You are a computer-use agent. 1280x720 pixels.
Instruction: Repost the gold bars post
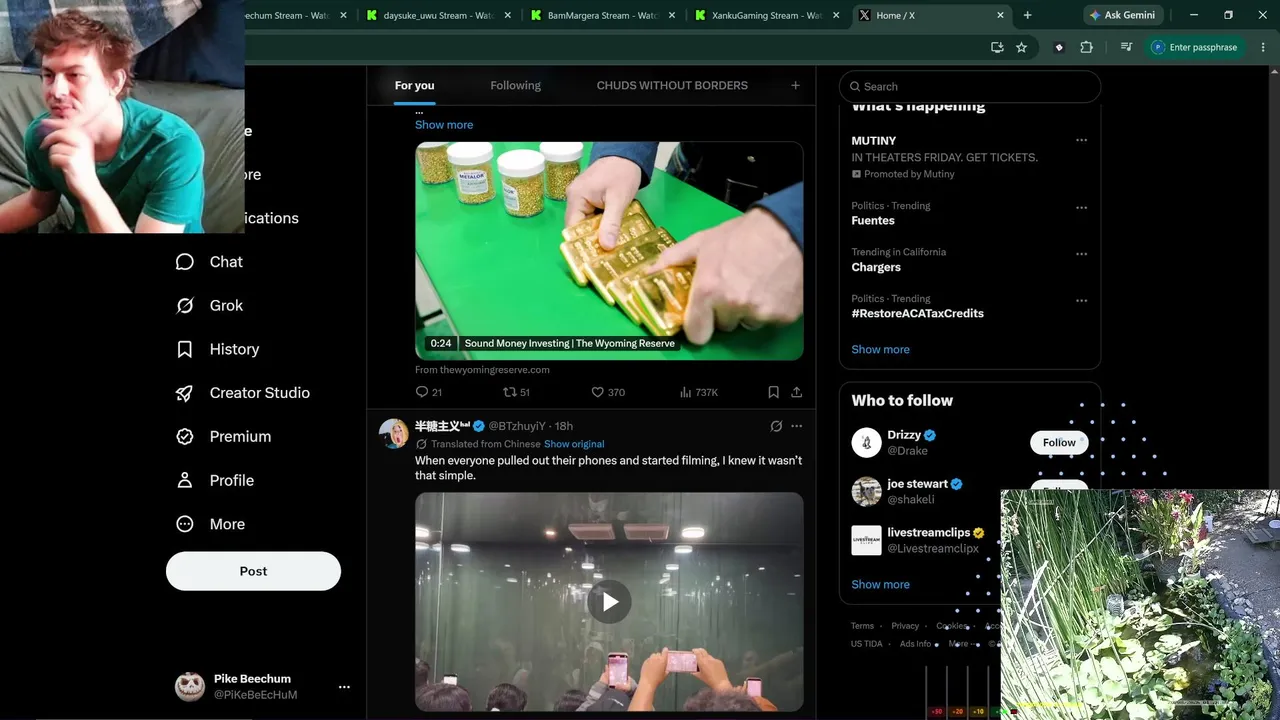click(x=516, y=392)
